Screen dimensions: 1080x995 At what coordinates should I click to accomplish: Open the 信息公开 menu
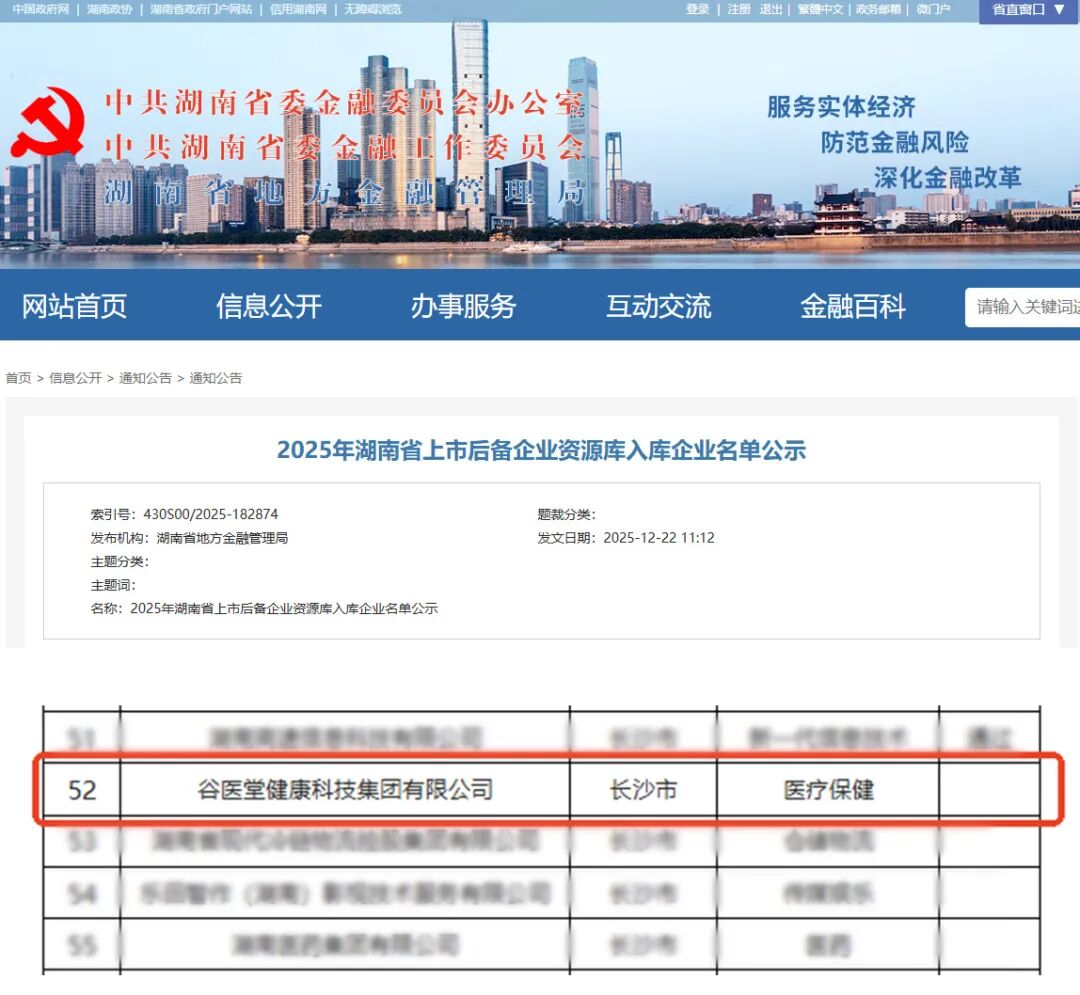(x=269, y=306)
